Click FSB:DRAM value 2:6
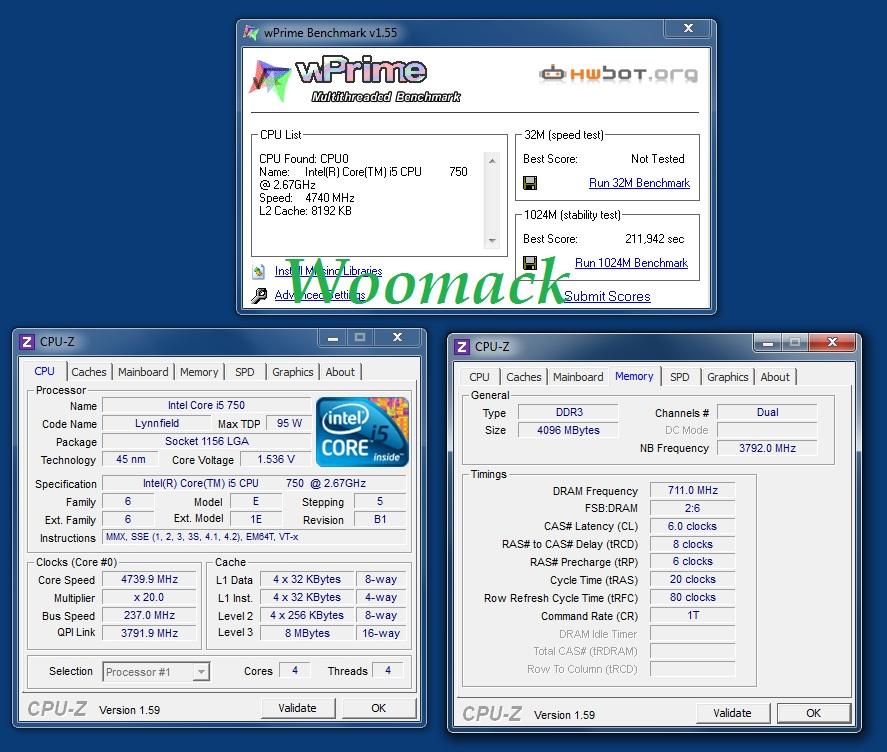 tap(692, 508)
